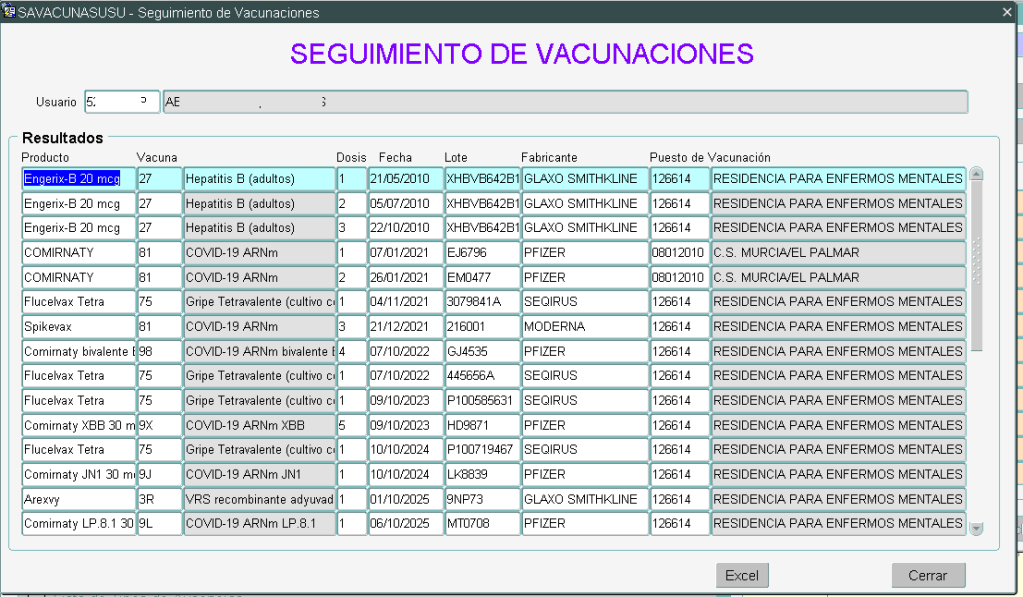Viewport: 1023px width, 597px height.
Task: Select the highlighted Engerix-B 20 mcg product cell
Action: pyautogui.click(x=78, y=179)
